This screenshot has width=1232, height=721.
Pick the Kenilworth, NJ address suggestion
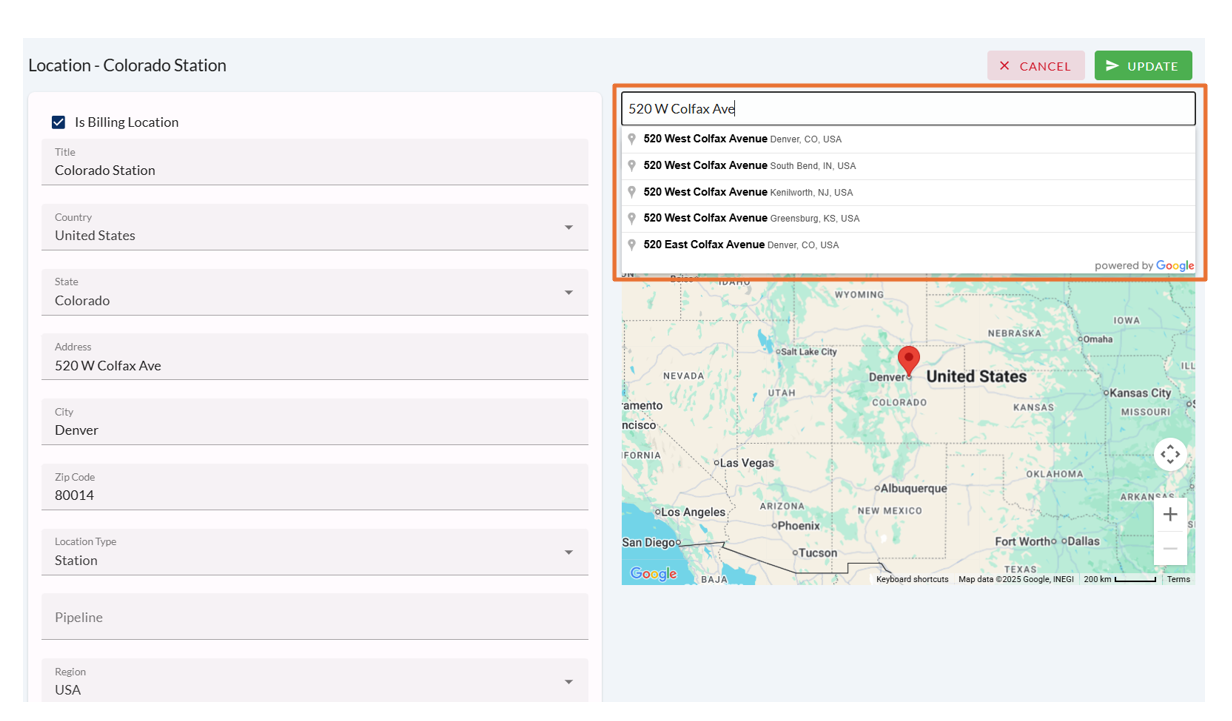[748, 192]
